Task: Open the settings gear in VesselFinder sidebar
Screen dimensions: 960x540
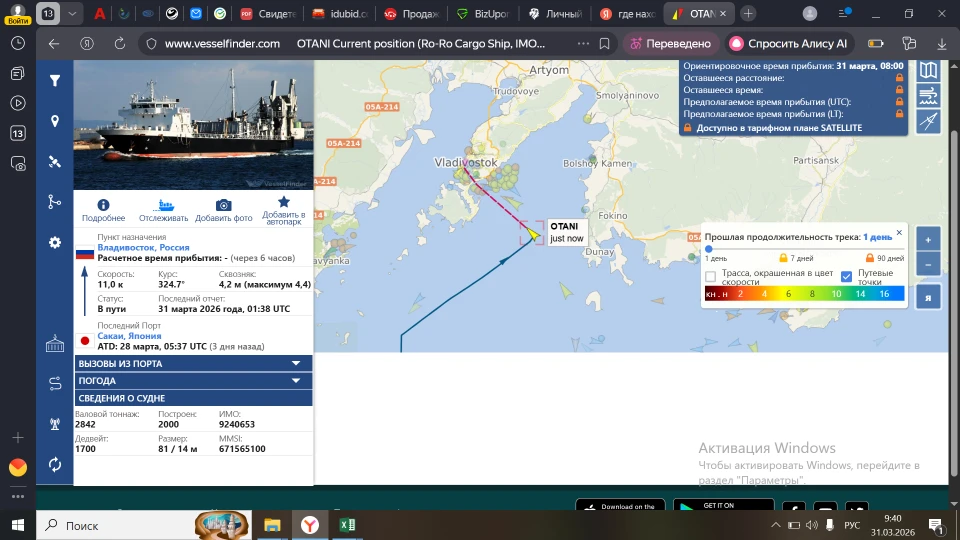Action: [x=54, y=242]
